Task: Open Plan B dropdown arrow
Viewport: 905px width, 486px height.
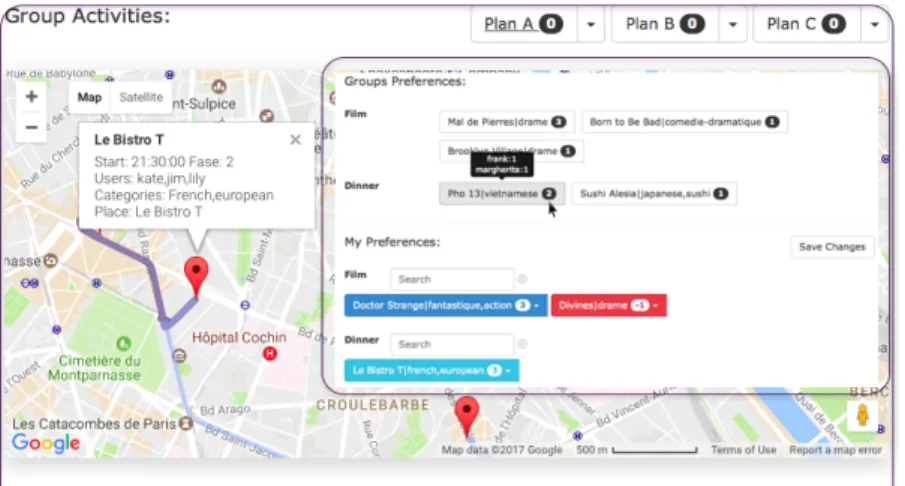Action: 732,24
